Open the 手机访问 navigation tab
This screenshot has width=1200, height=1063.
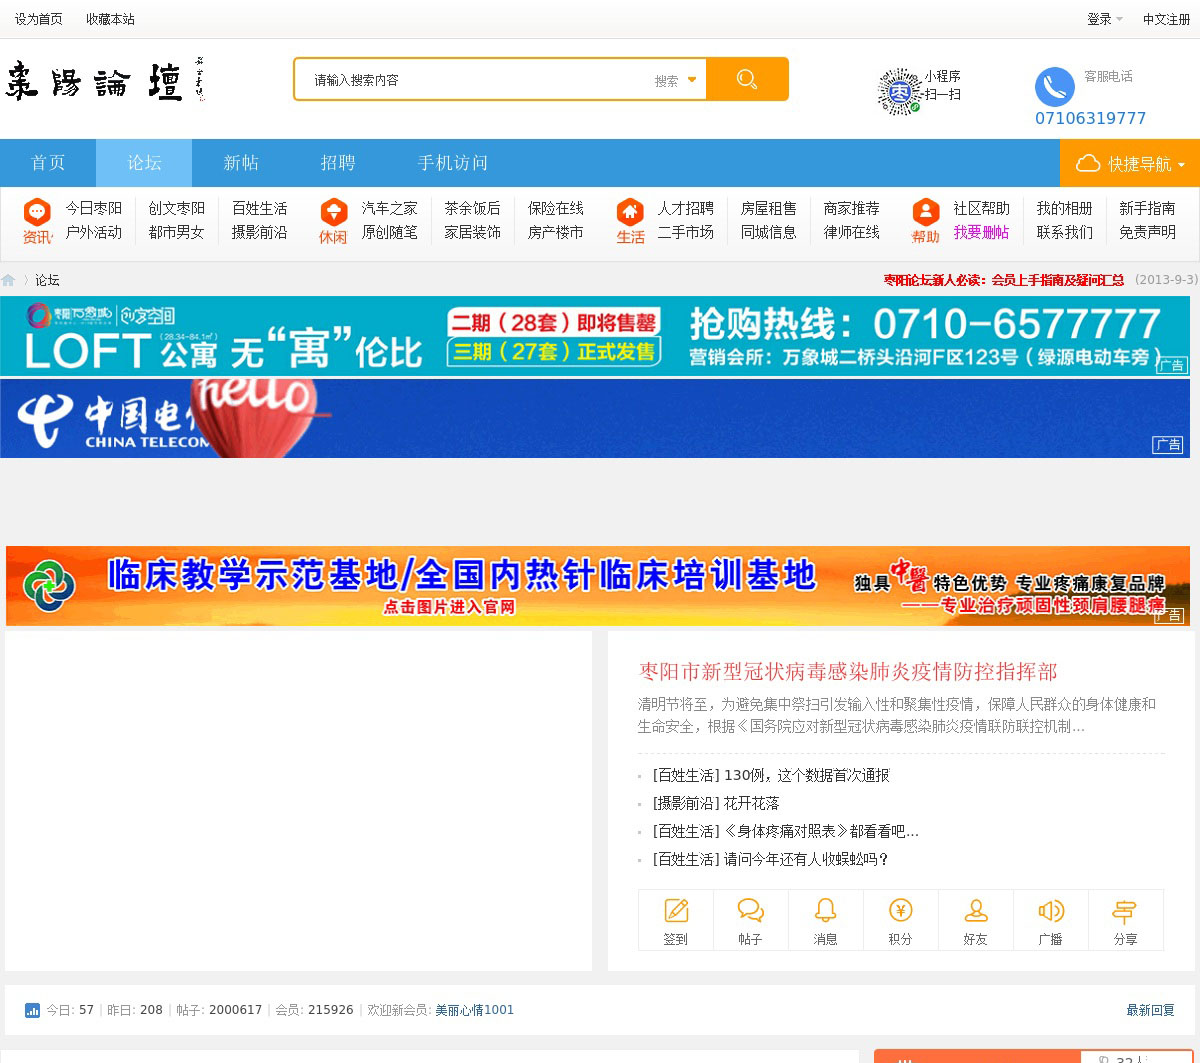(x=453, y=163)
